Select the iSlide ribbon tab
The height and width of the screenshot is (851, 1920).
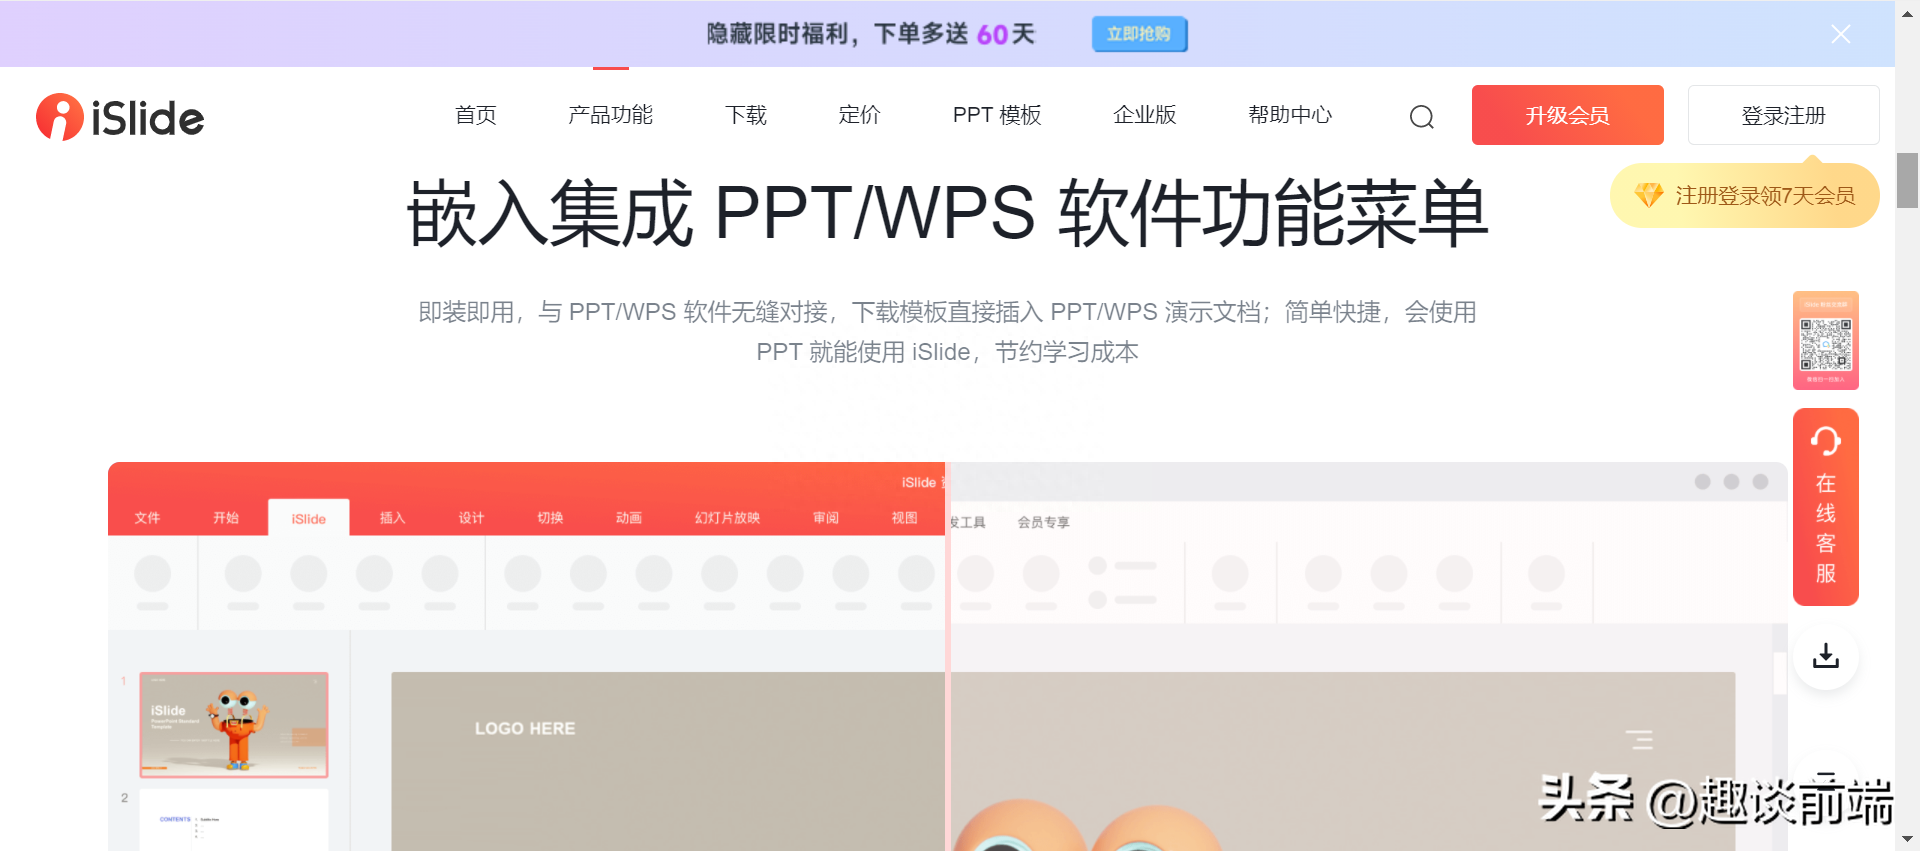(x=309, y=518)
